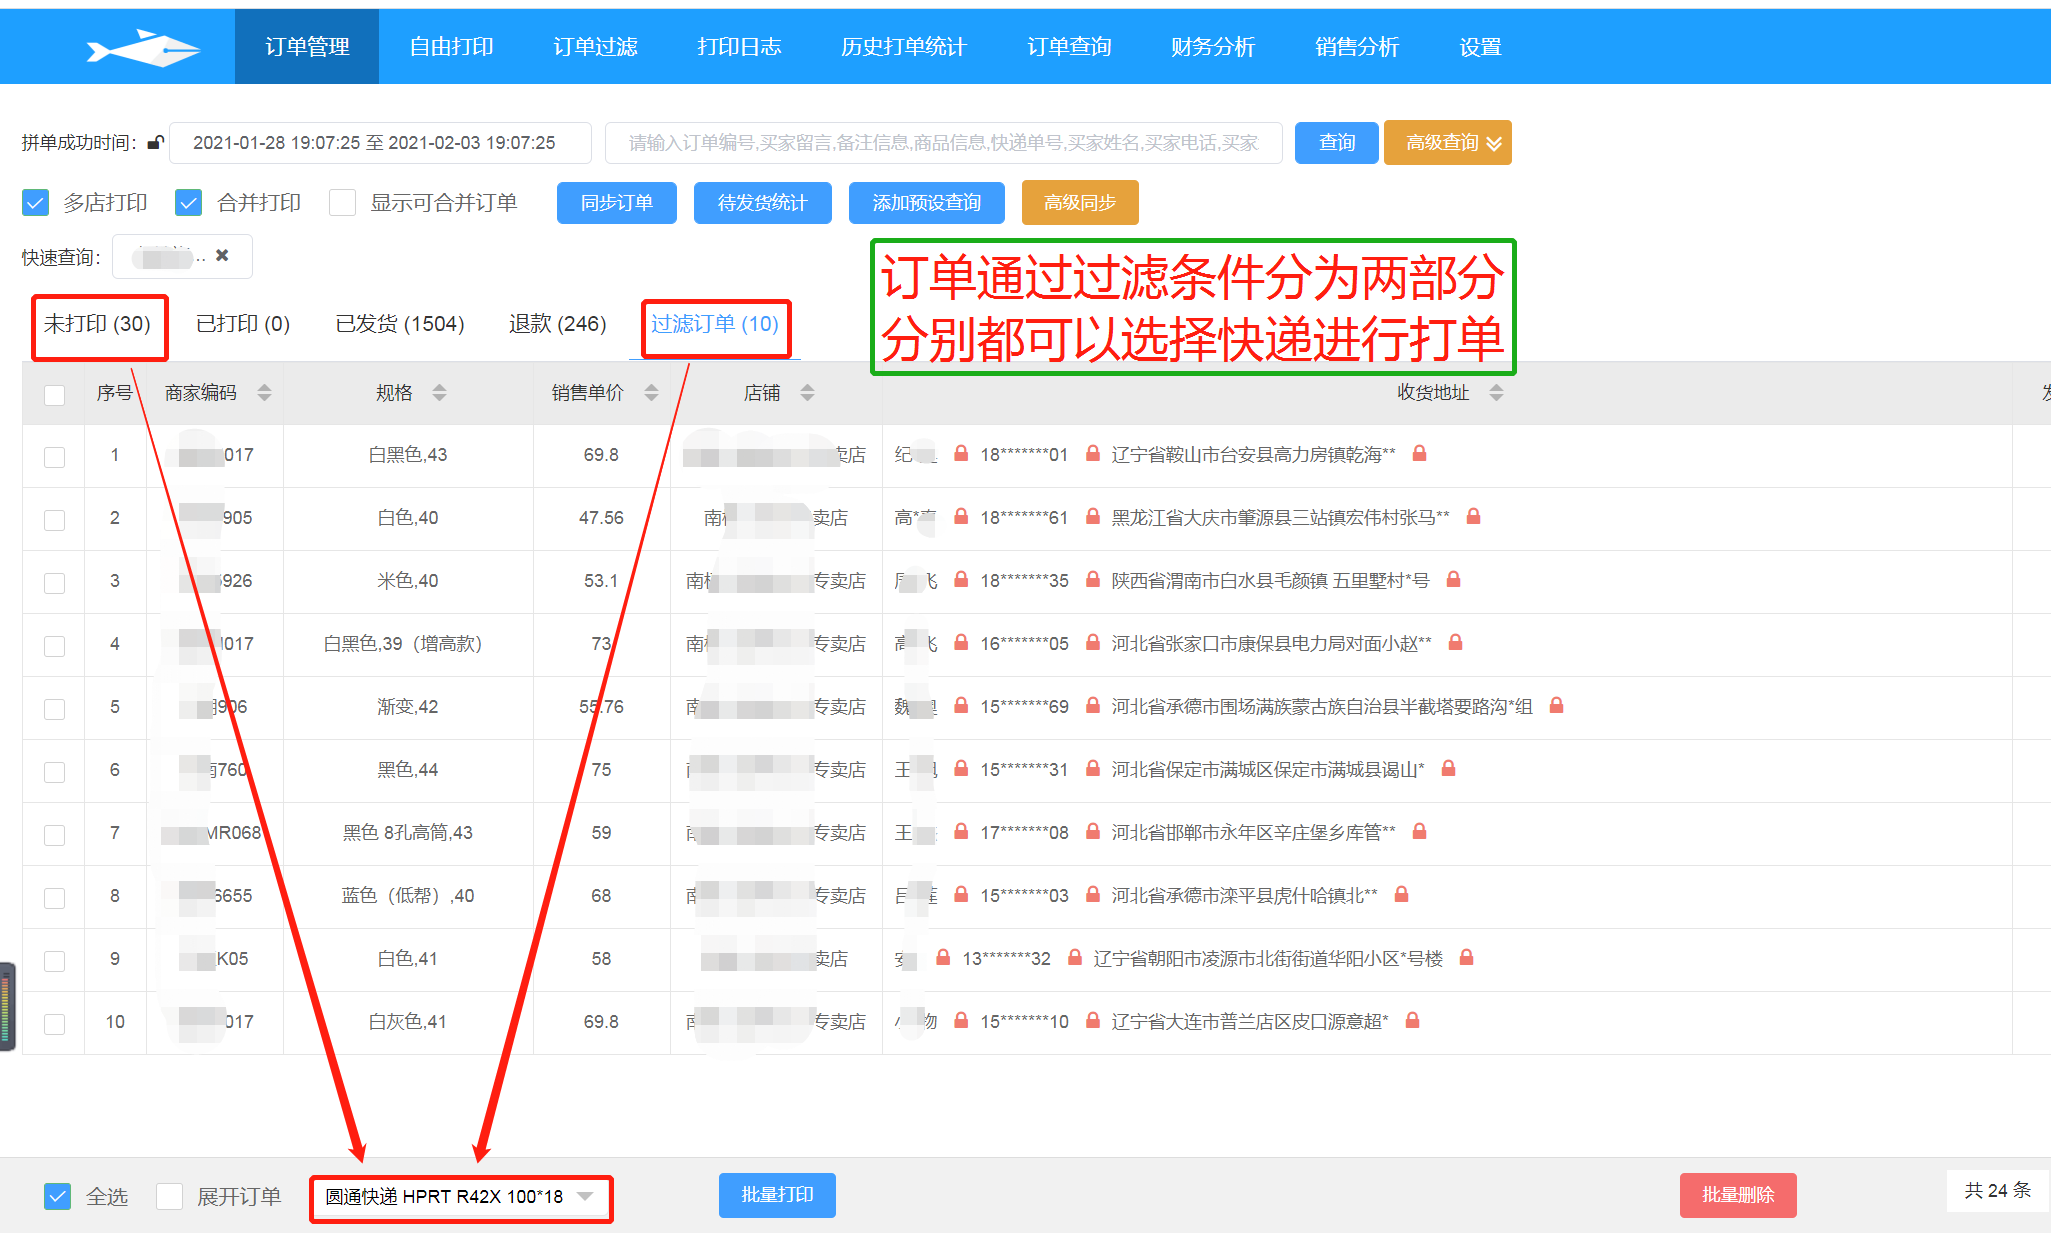Image resolution: width=2051 pixels, height=1235 pixels.
Task: Click sort arrows on 商家编码 column
Action: (x=264, y=392)
